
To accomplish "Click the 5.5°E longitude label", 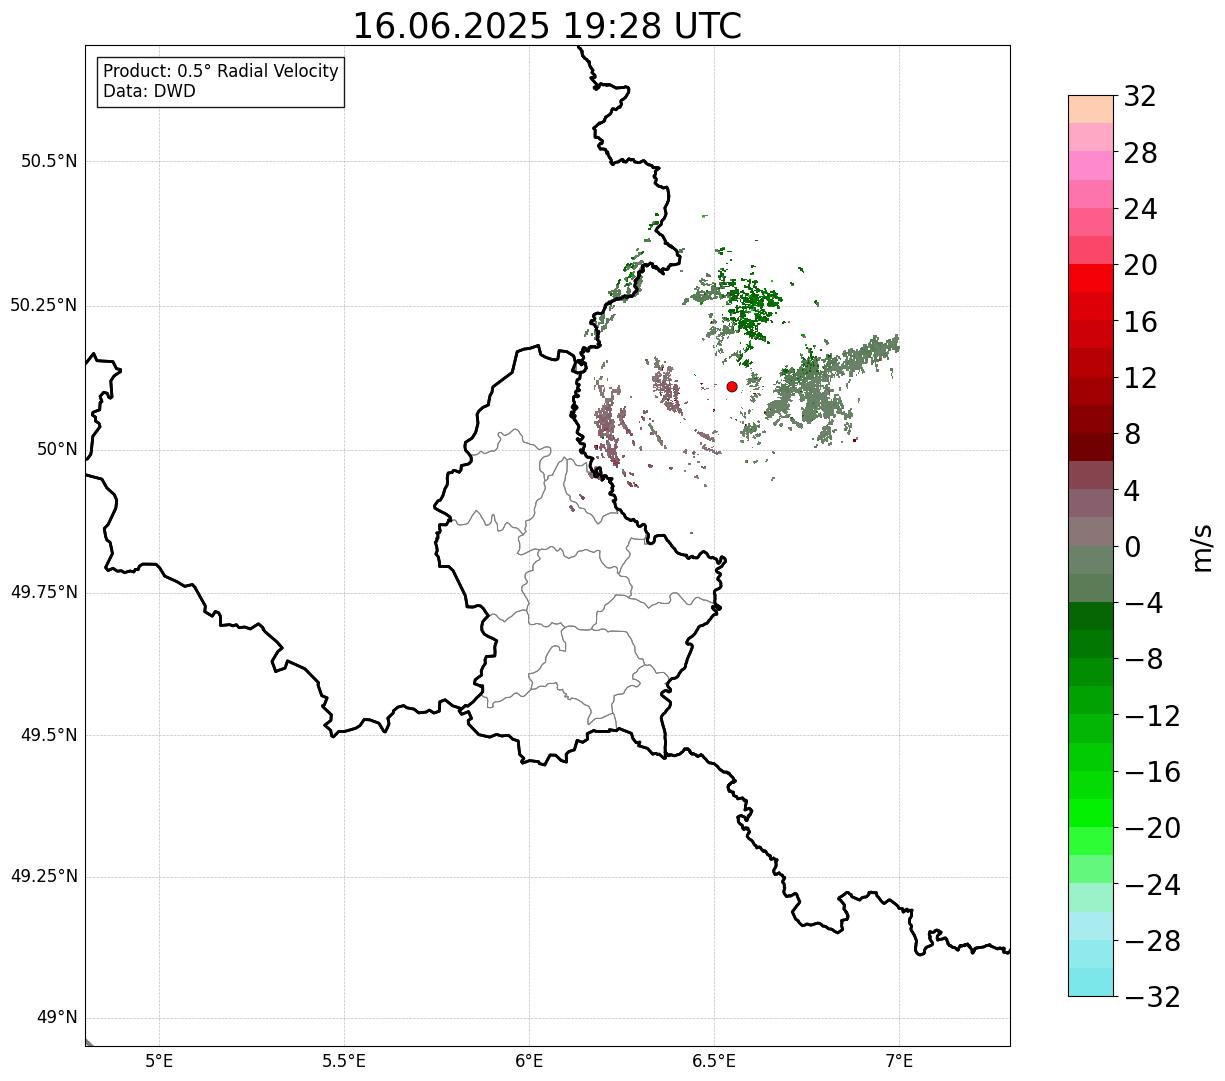I will [344, 1061].
